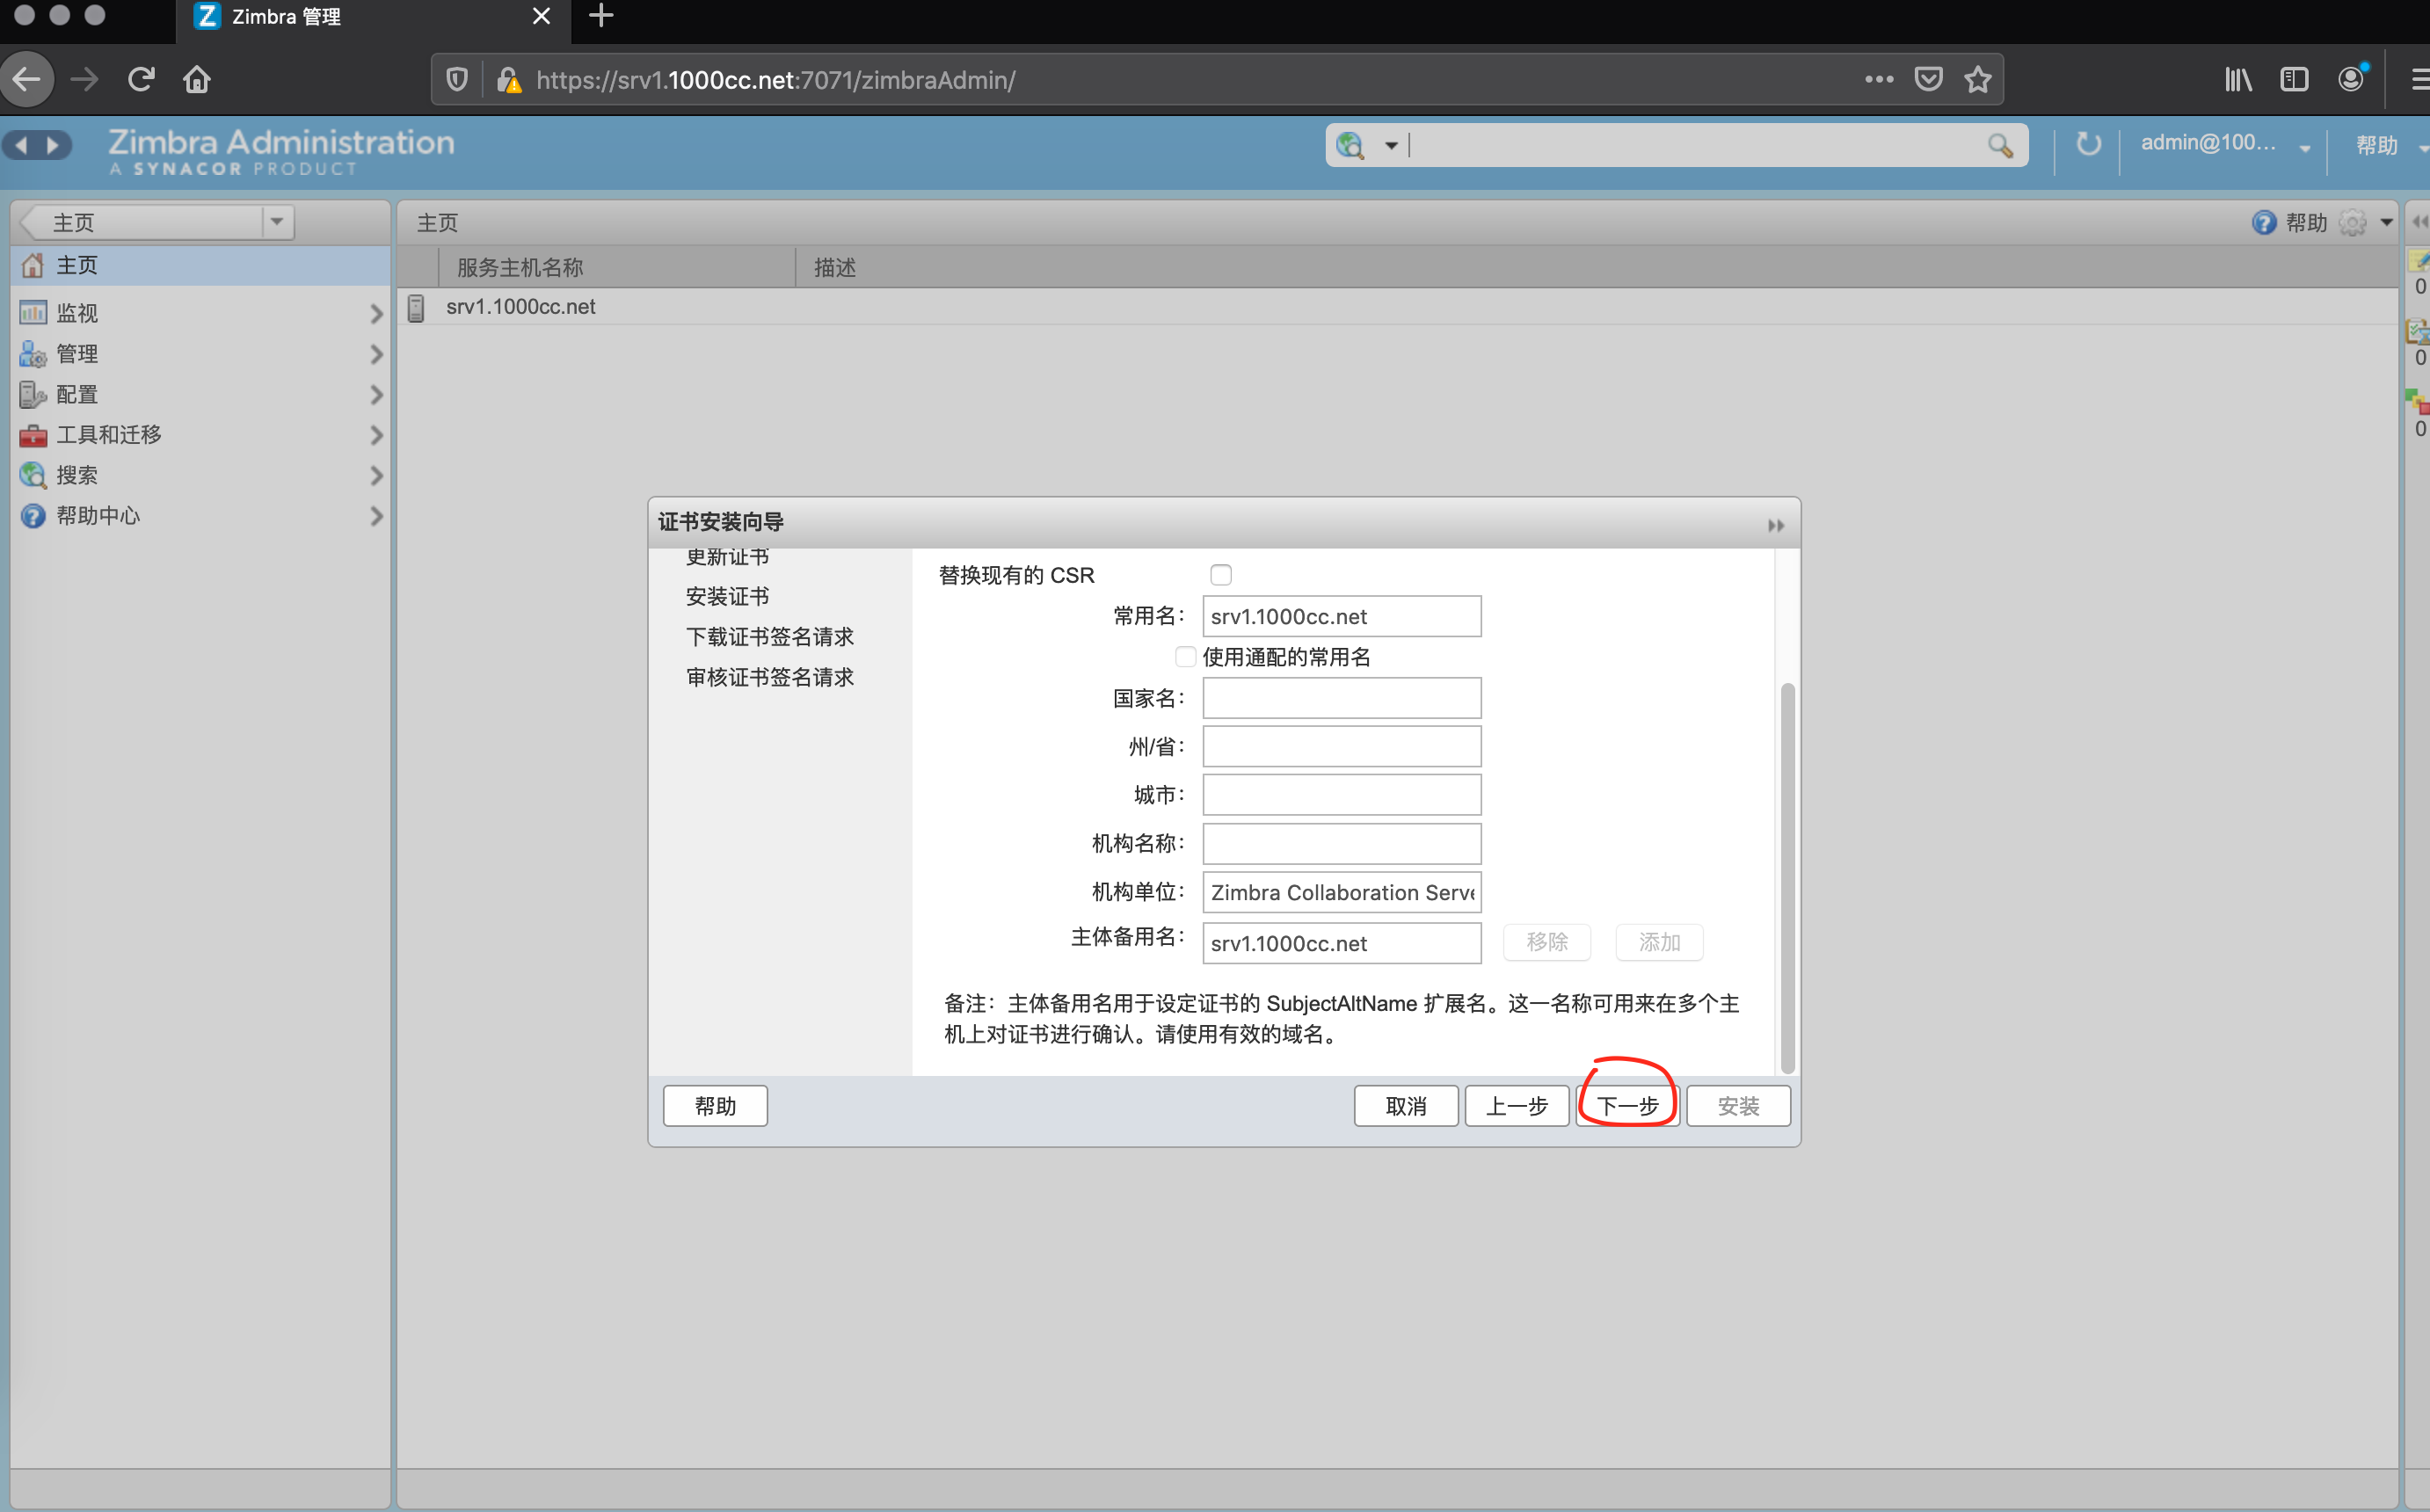Click Zimbra history back arrow
Image resolution: width=2430 pixels, height=1512 pixels.
point(21,146)
